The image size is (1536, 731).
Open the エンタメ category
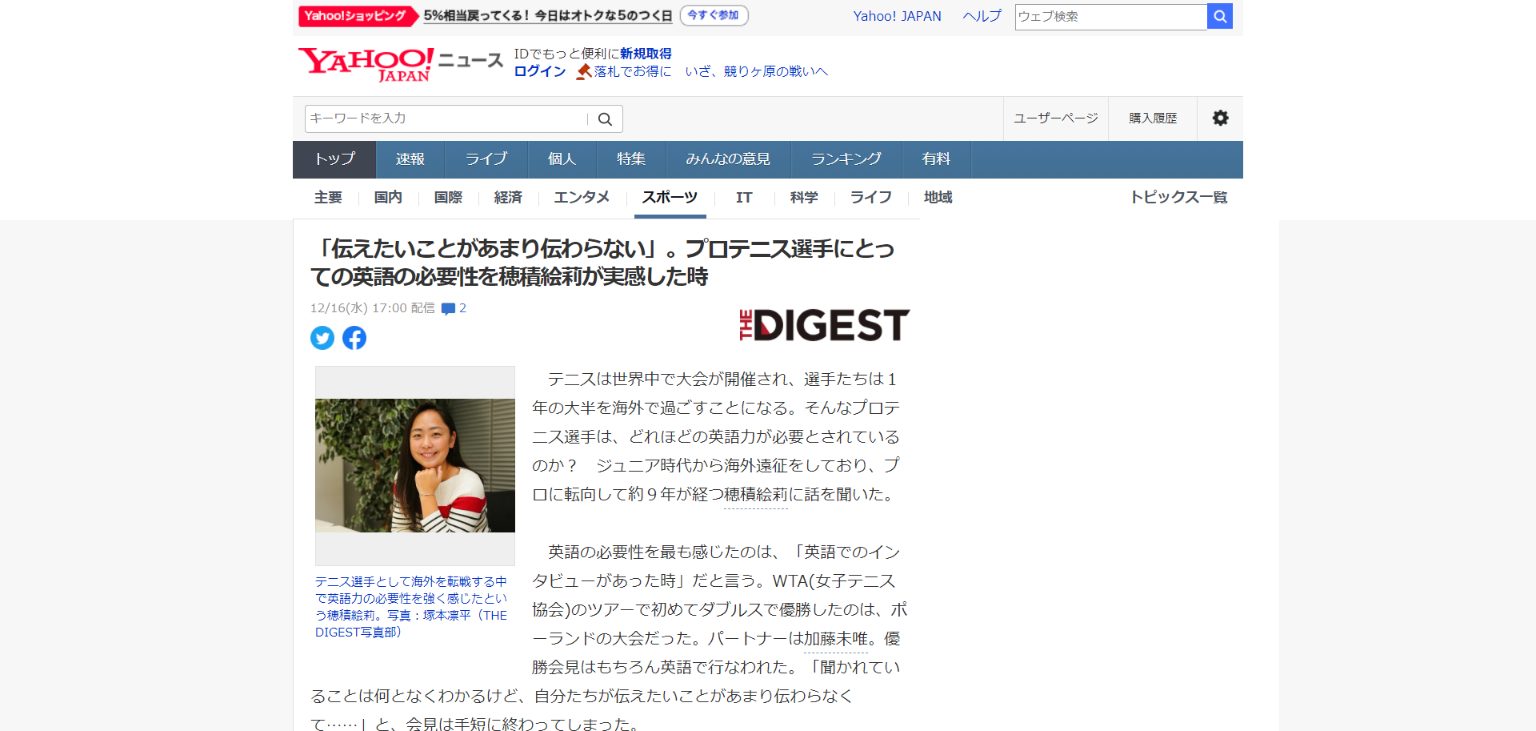(x=582, y=198)
